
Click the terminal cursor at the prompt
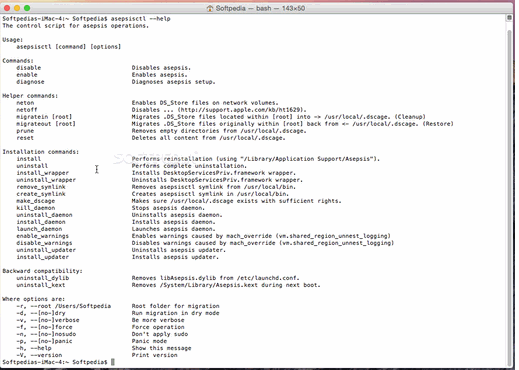point(113,362)
